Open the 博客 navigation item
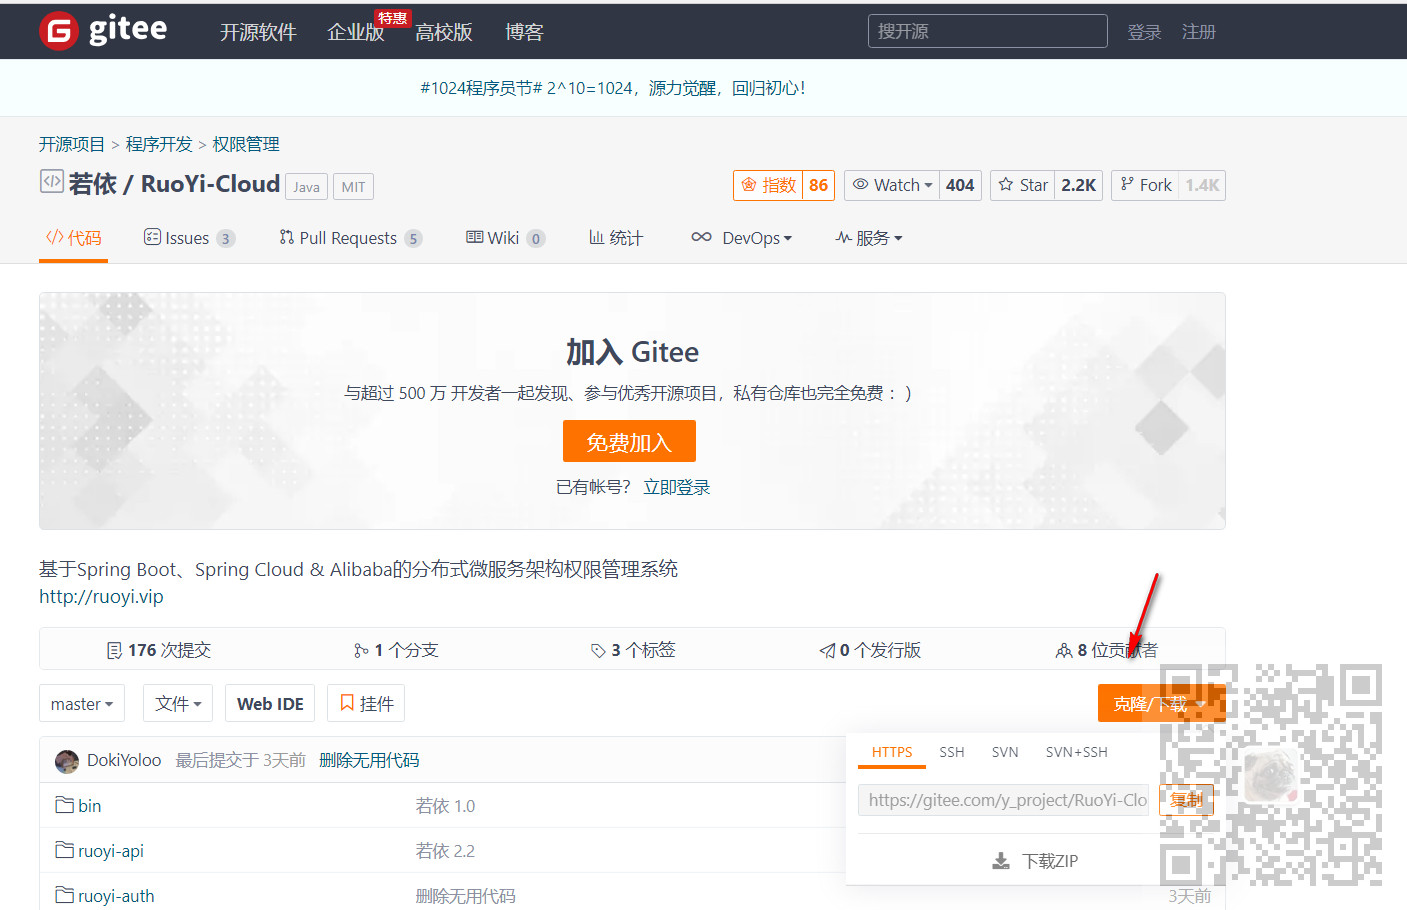The width and height of the screenshot is (1407, 910). 524,32
